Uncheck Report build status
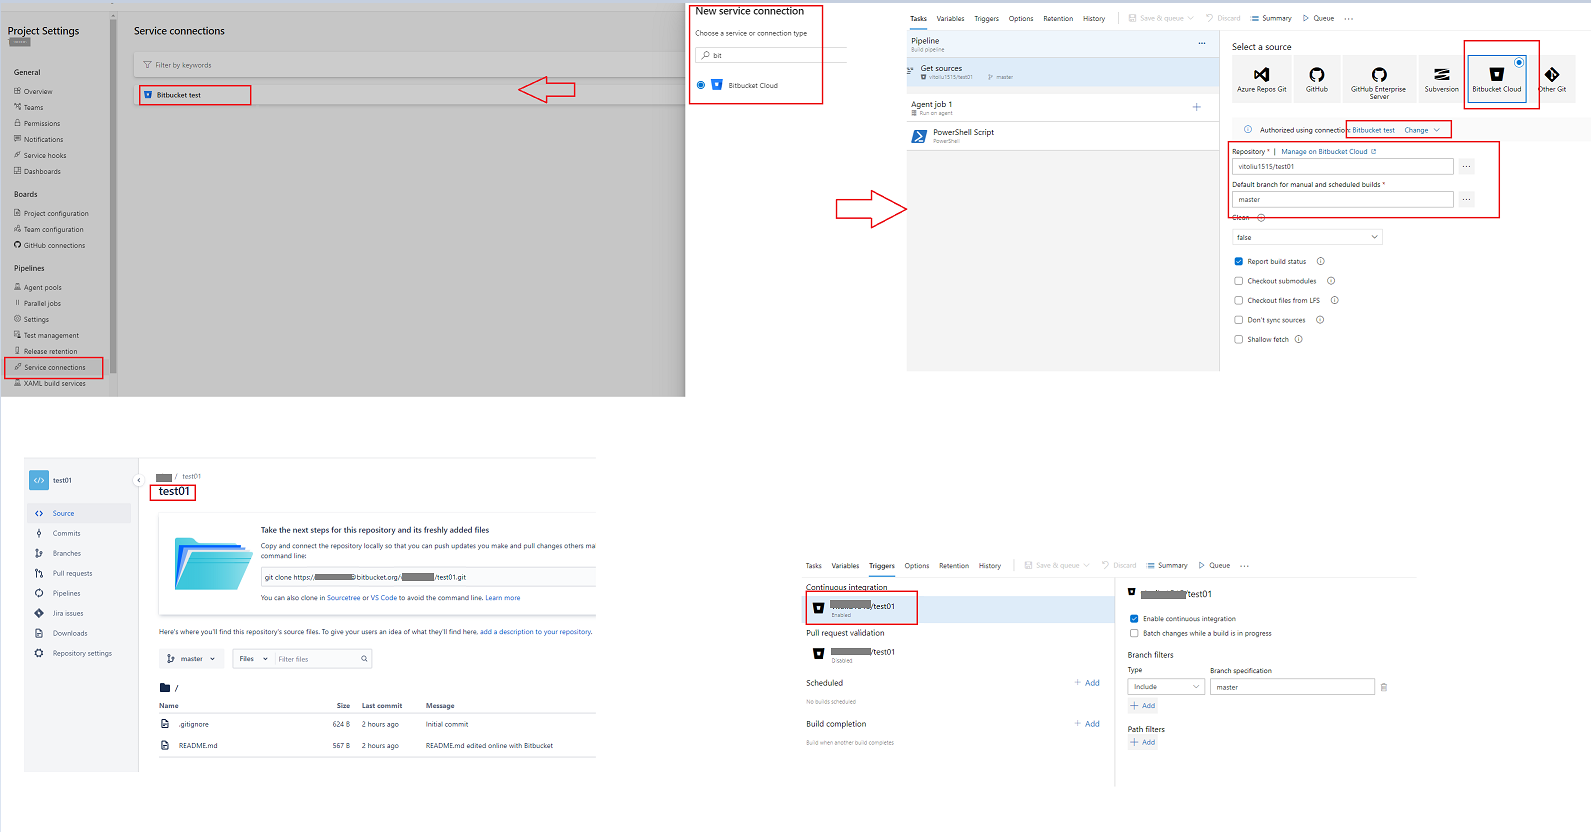1591x832 pixels. click(x=1238, y=261)
